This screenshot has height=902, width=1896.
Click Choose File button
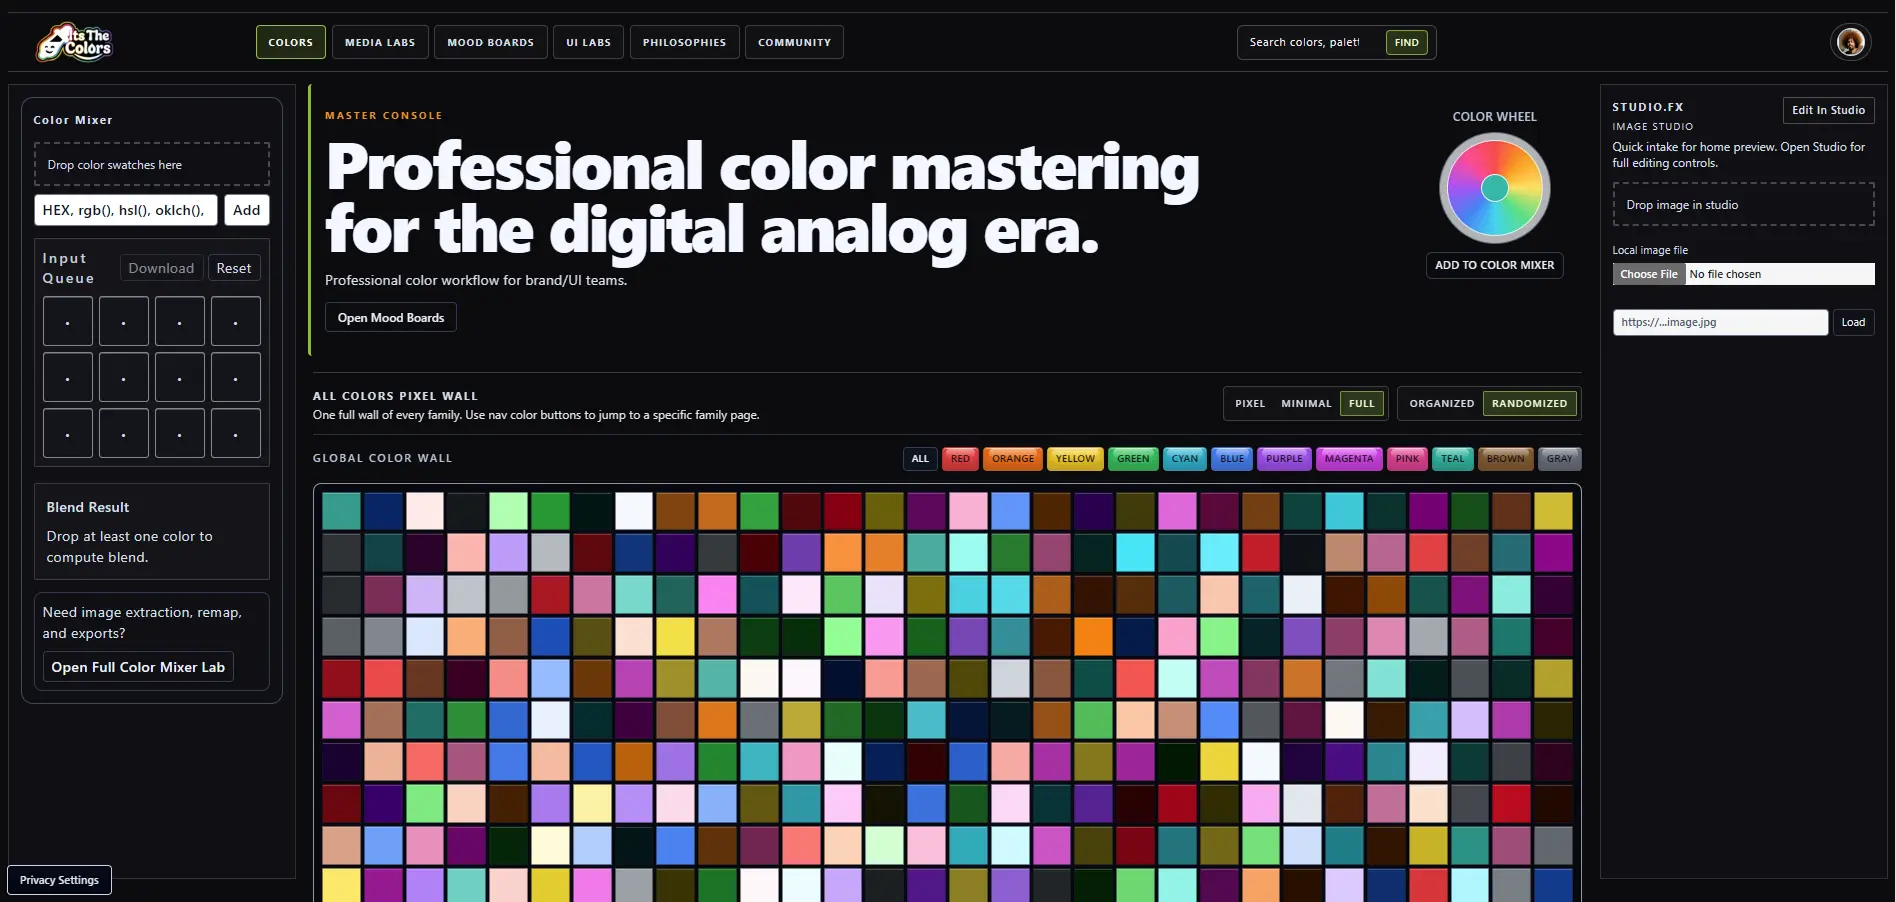(x=1649, y=274)
